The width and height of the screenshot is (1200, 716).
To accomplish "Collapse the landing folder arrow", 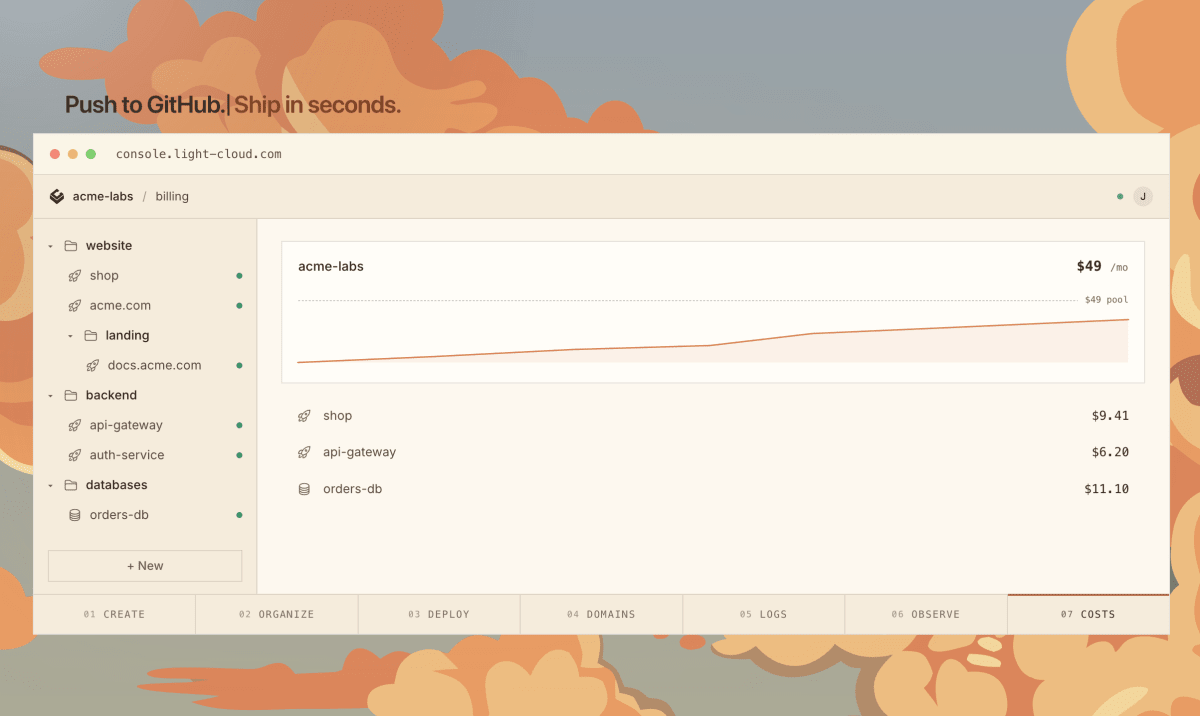I will click(x=70, y=336).
